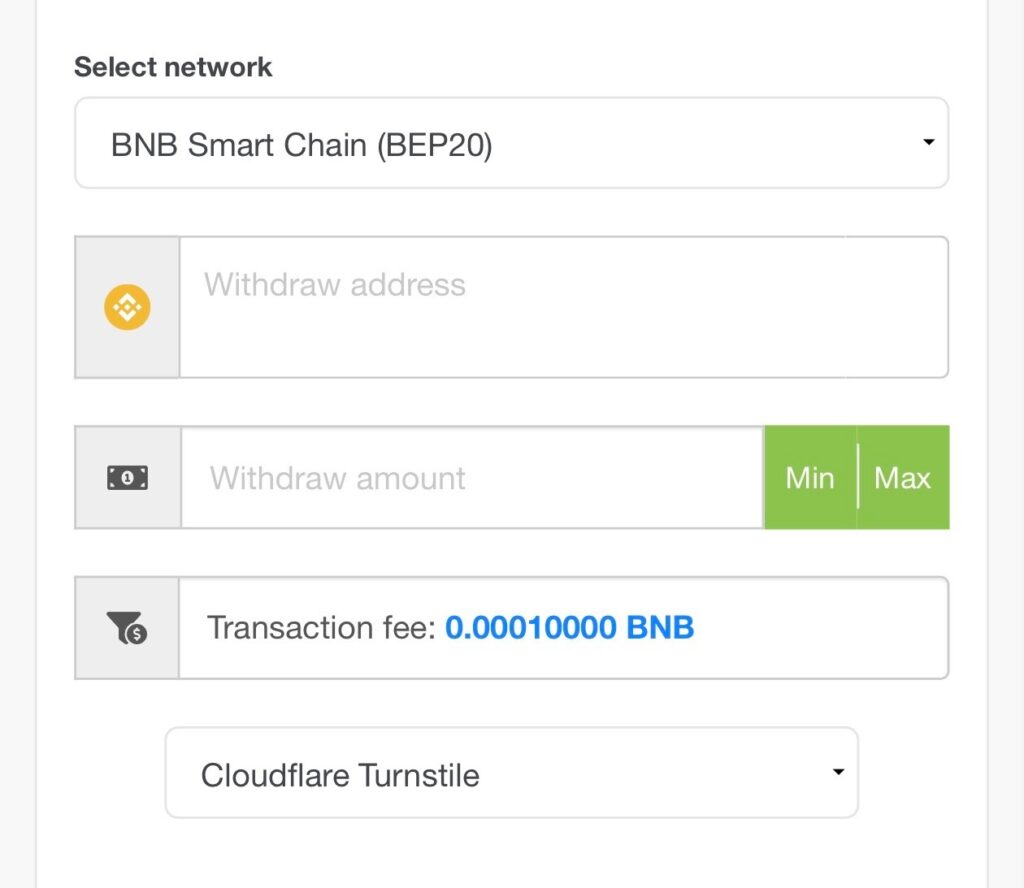The image size is (1024, 888).
Task: Select the "BNB Smart Chain (BEP20)" text
Action: (301, 145)
